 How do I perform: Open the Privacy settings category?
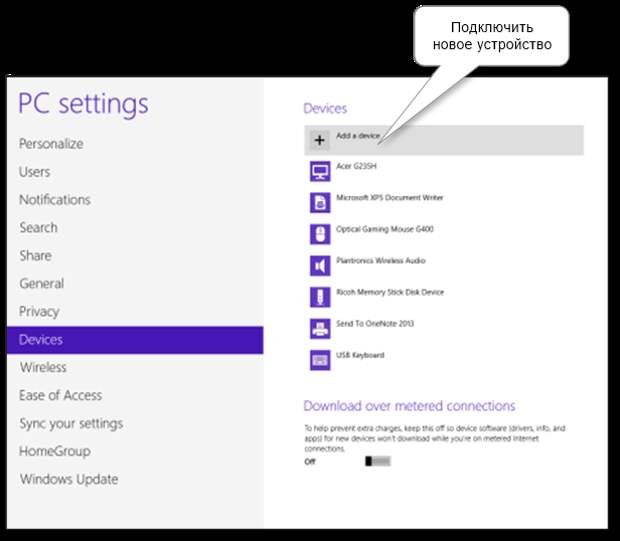pos(39,312)
